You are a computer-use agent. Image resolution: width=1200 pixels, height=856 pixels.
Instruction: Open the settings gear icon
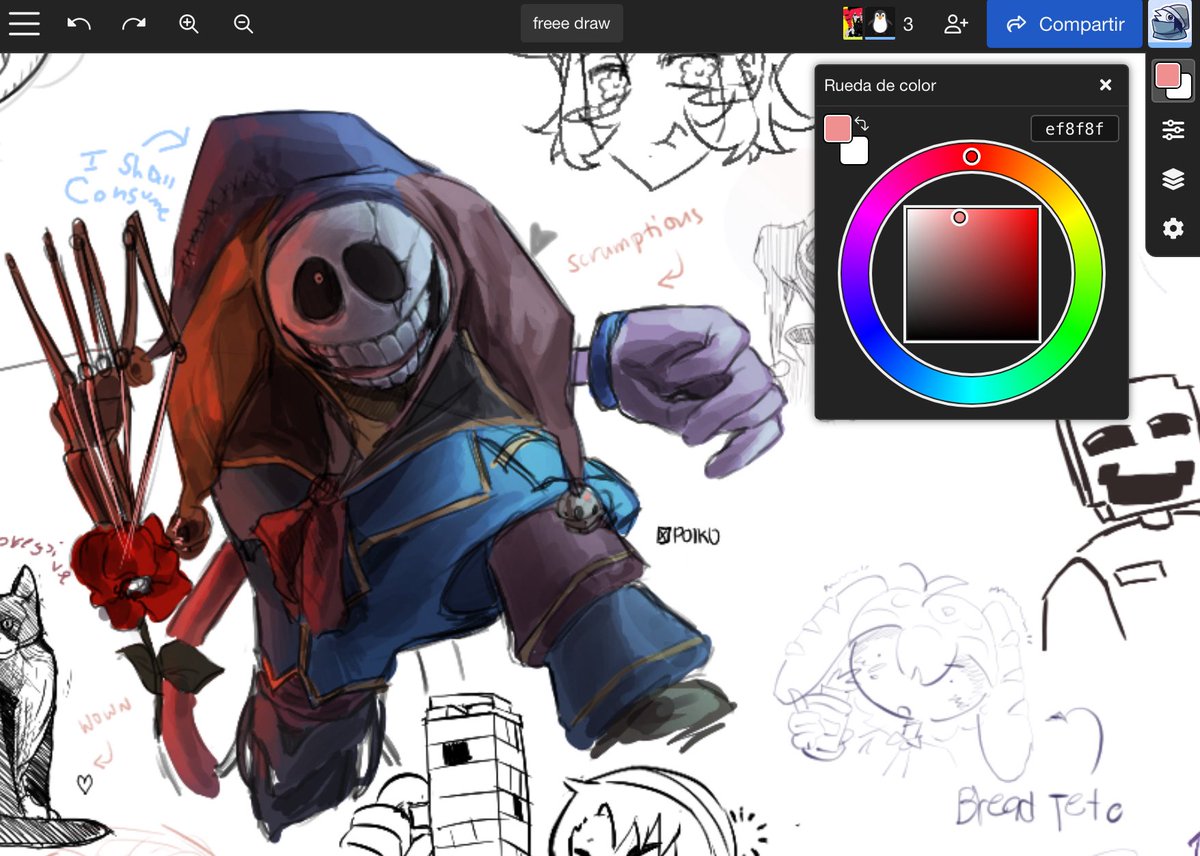tap(1173, 229)
